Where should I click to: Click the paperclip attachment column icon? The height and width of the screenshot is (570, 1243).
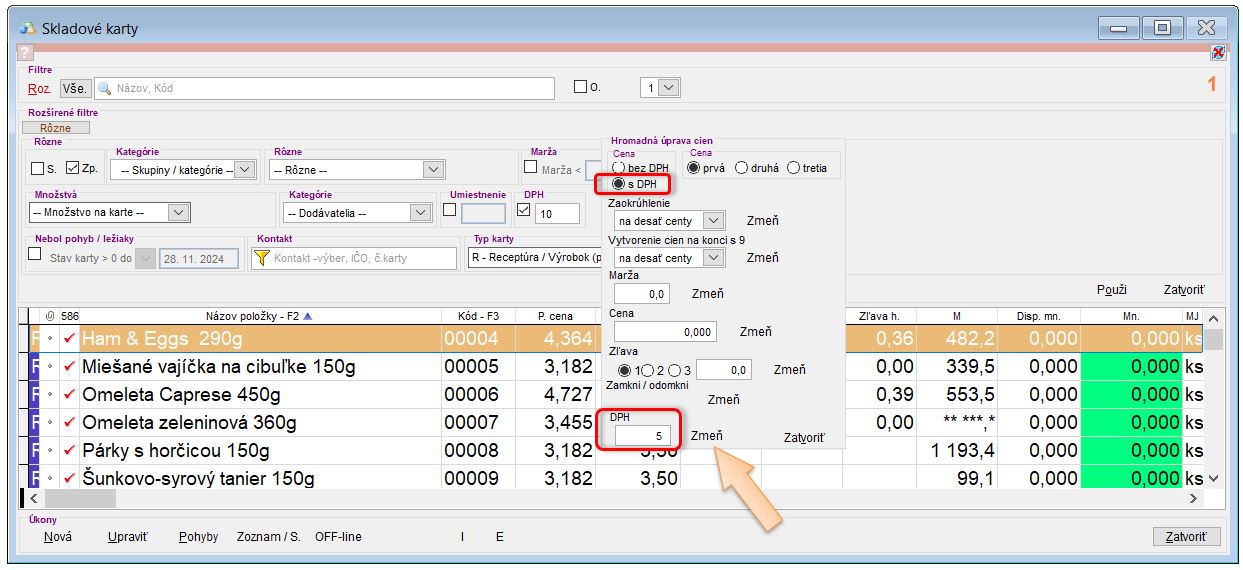52,317
